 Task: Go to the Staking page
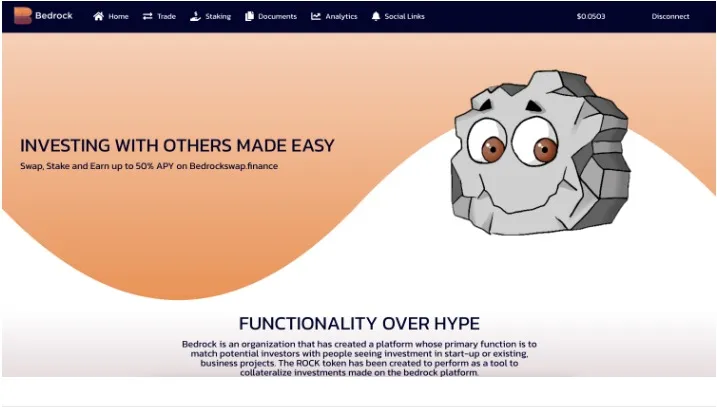(218, 16)
